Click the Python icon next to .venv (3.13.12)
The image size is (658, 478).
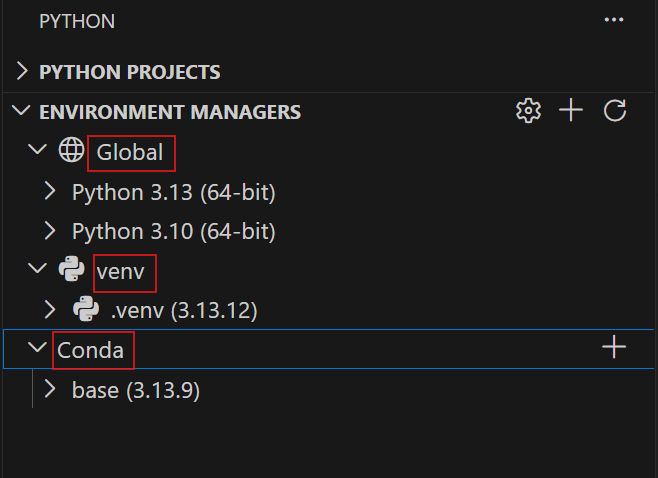[x=85, y=310]
